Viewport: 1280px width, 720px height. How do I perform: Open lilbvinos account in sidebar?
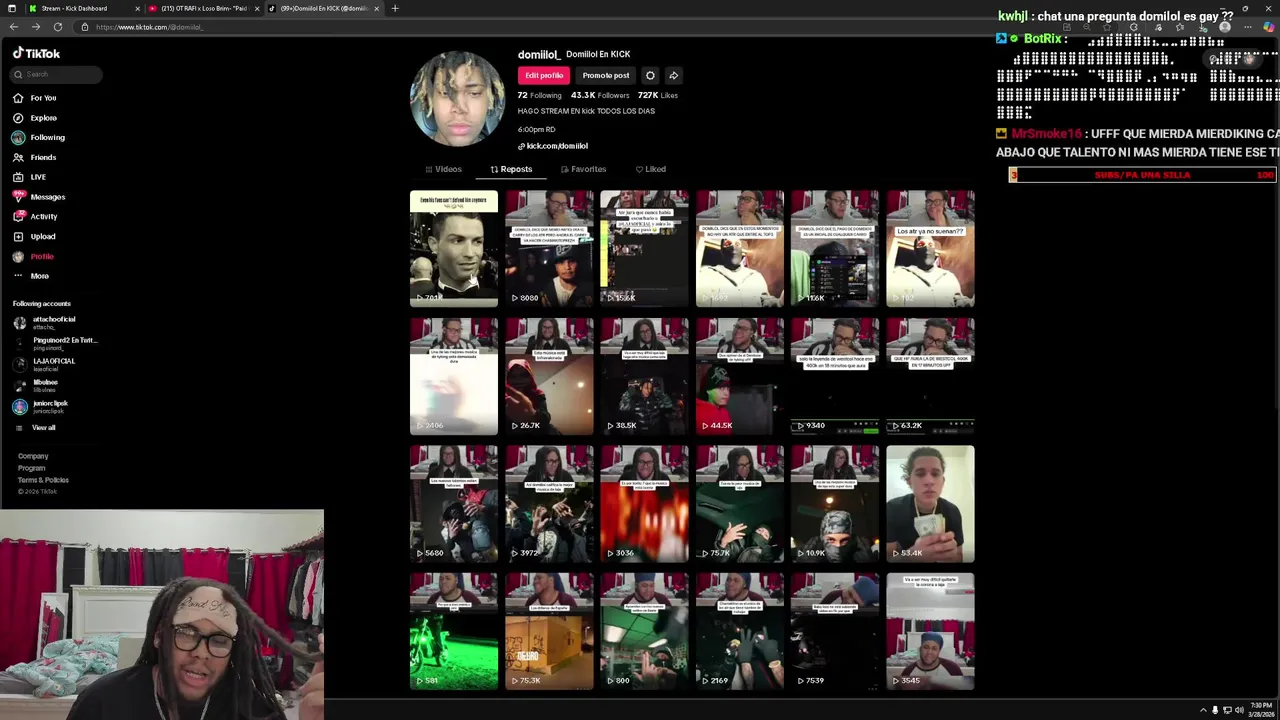point(36,385)
